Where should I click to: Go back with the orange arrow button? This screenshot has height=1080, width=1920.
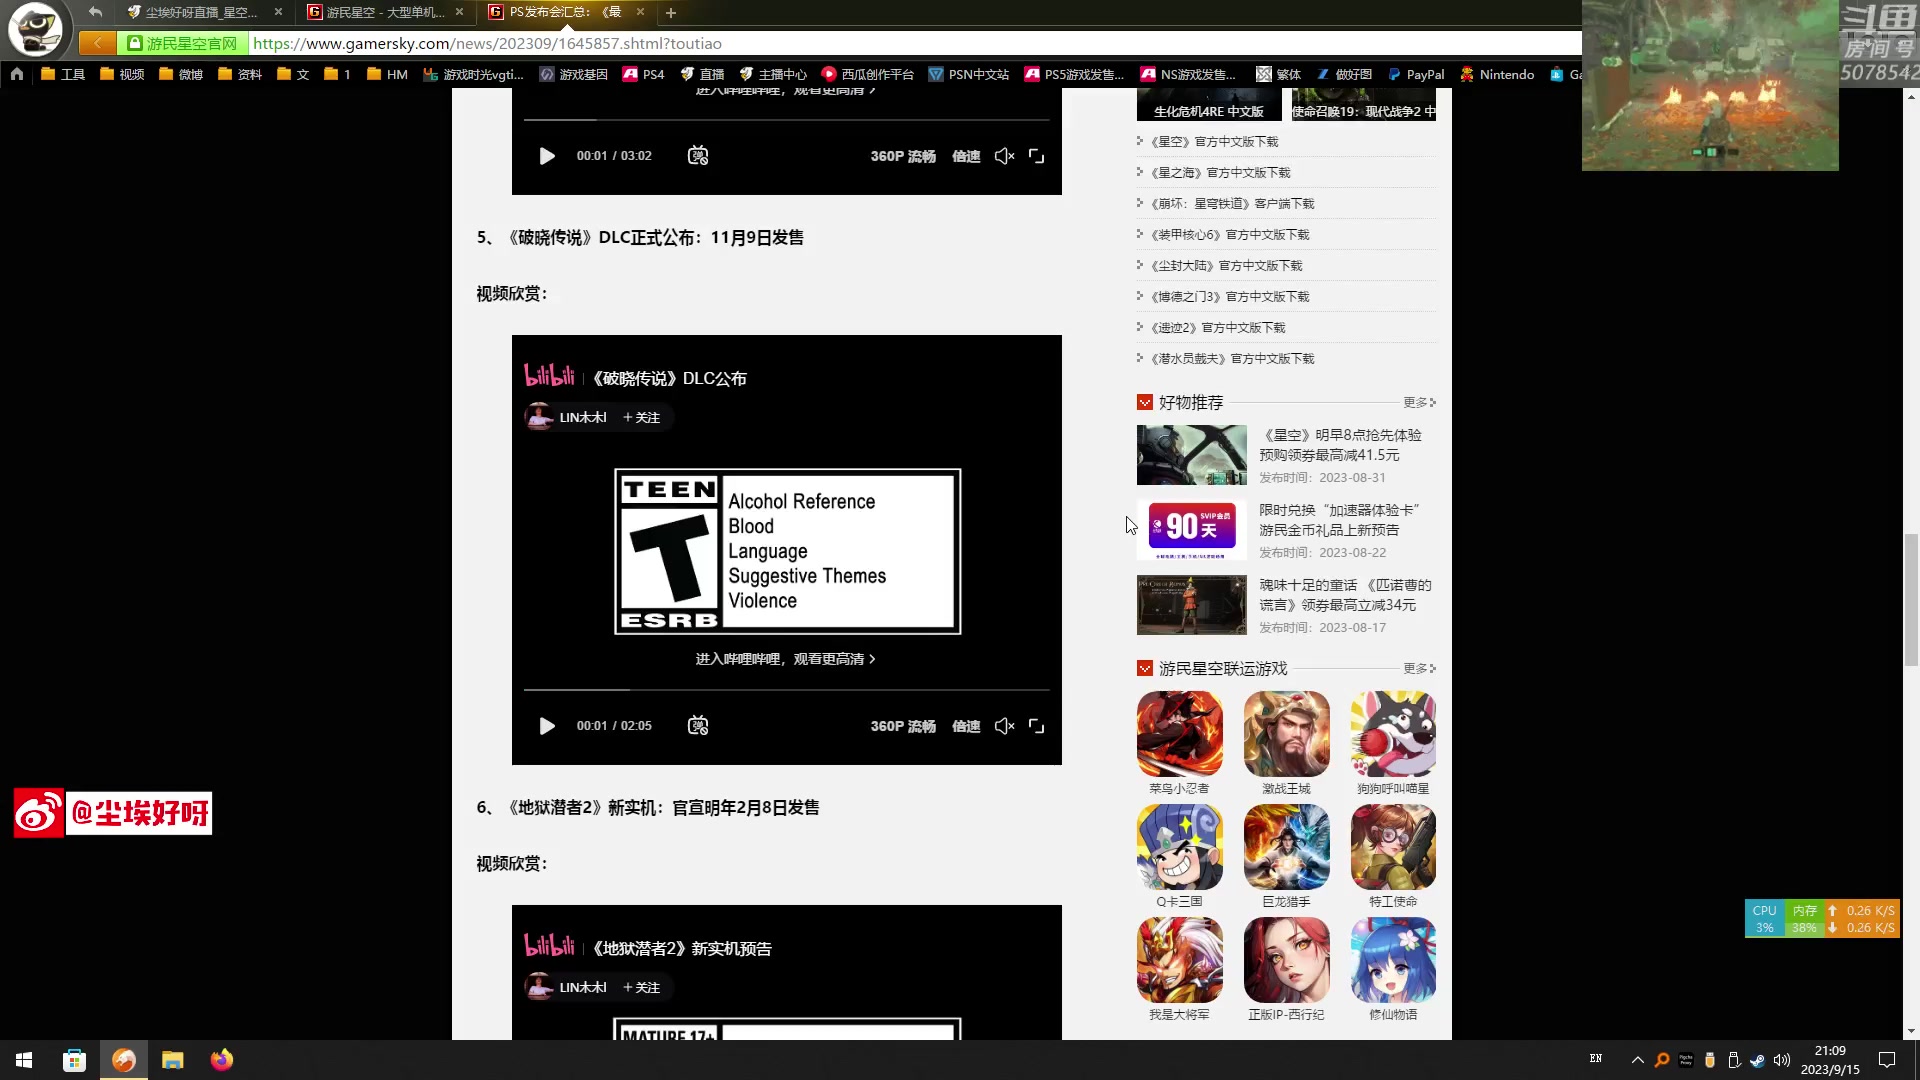97,43
